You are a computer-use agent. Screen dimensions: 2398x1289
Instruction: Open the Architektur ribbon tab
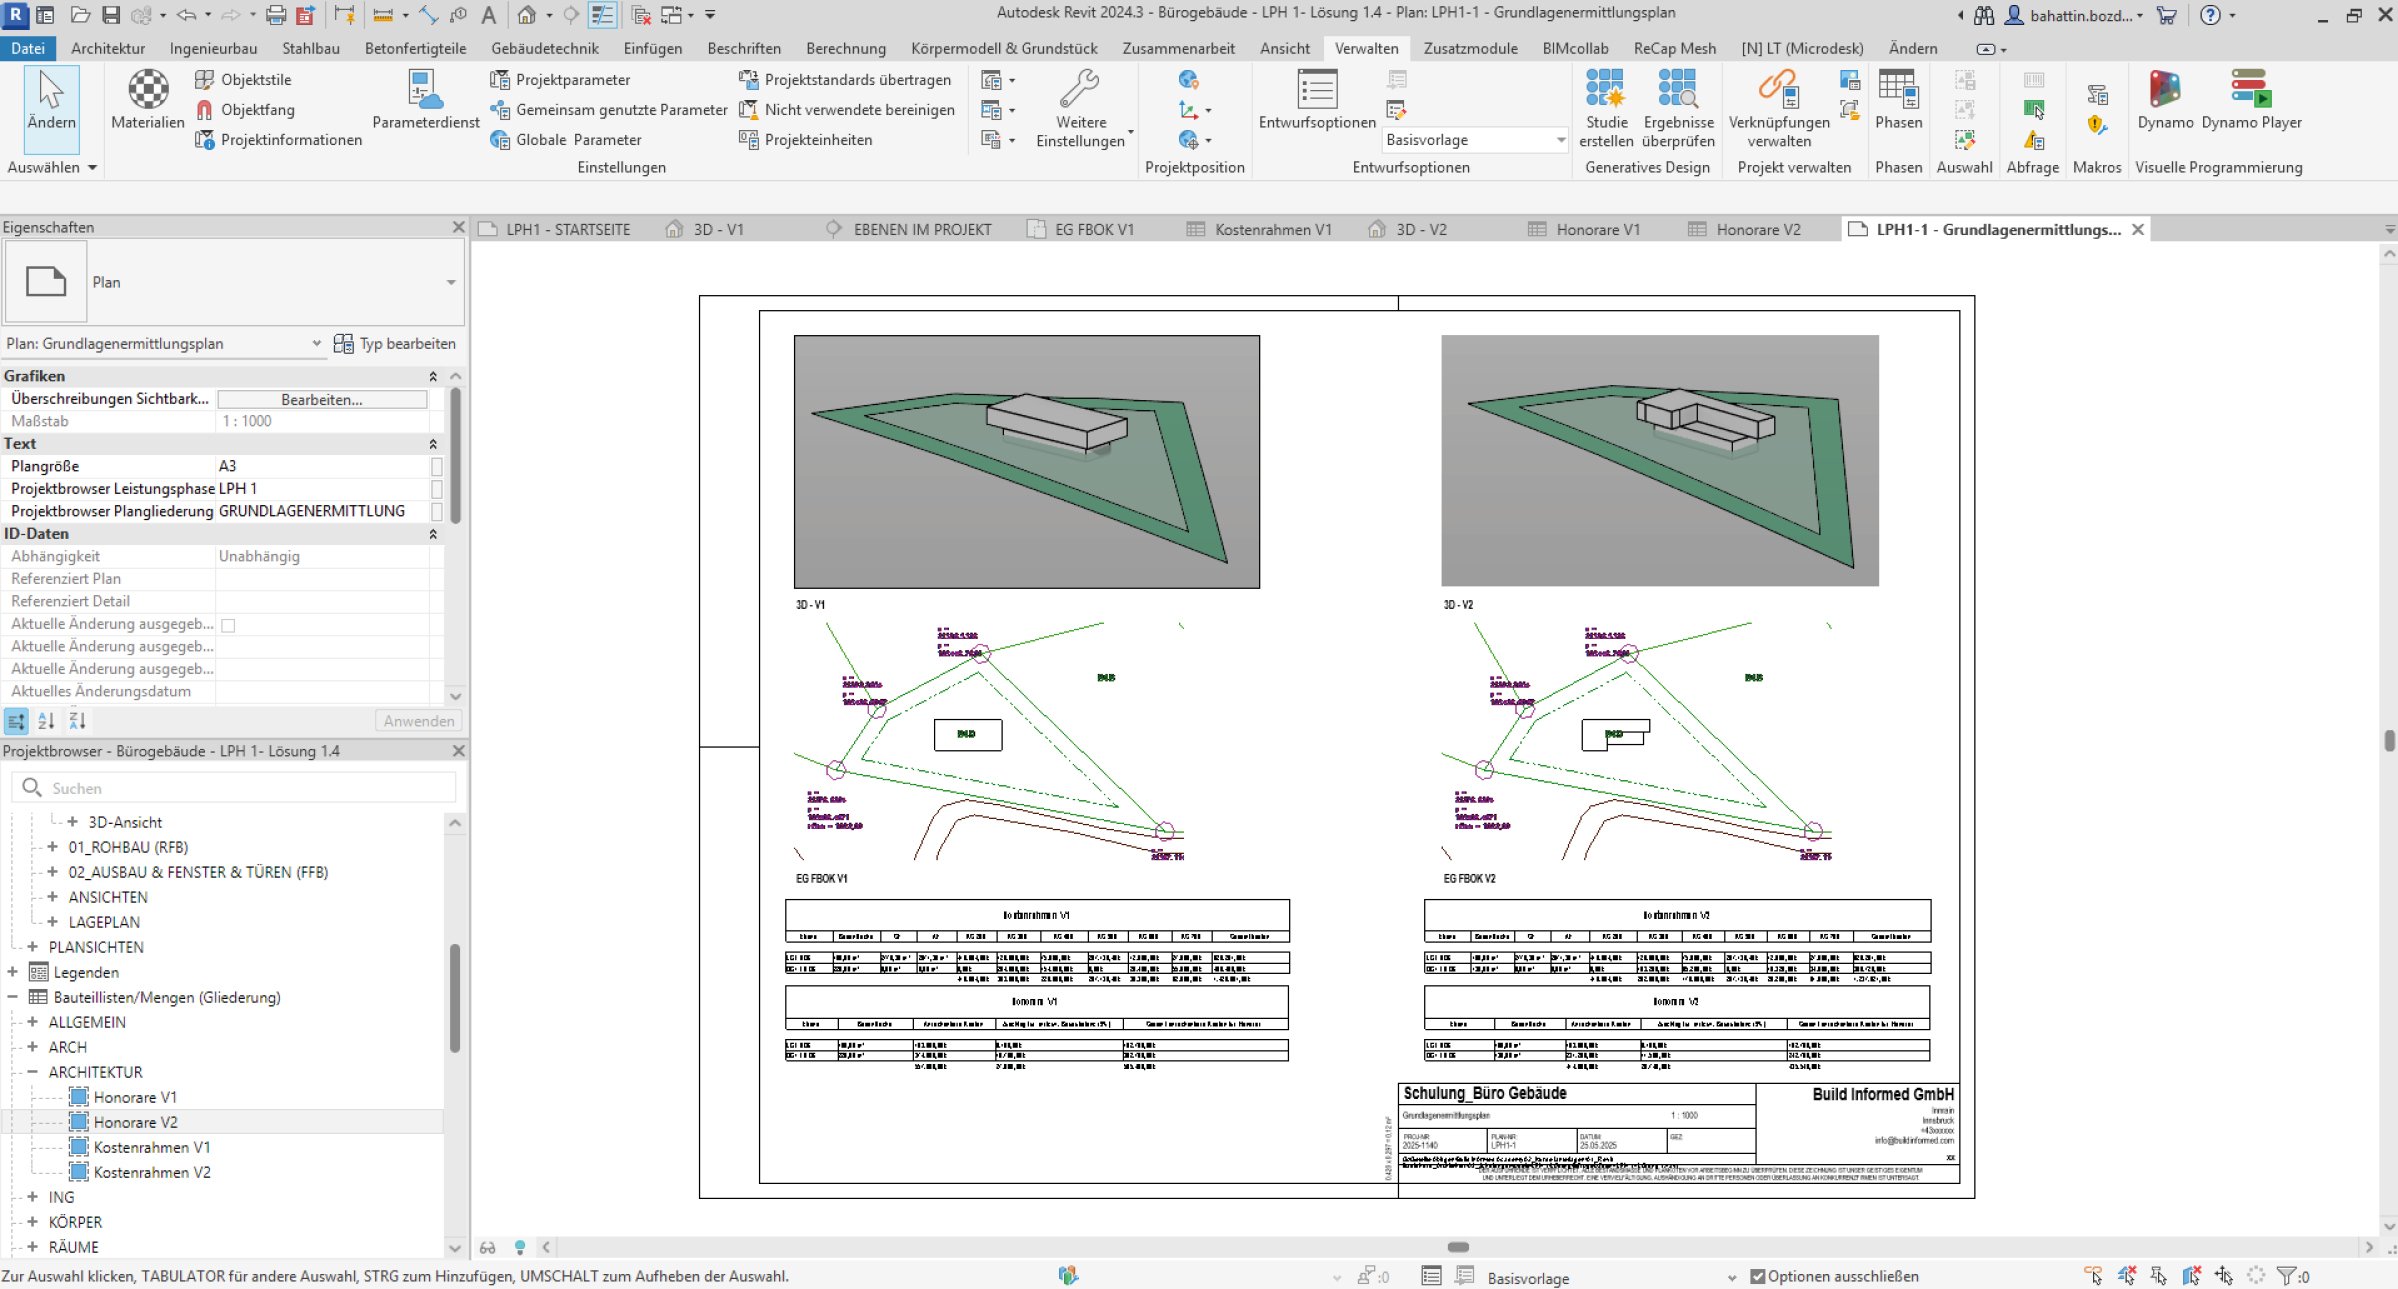click(108, 48)
